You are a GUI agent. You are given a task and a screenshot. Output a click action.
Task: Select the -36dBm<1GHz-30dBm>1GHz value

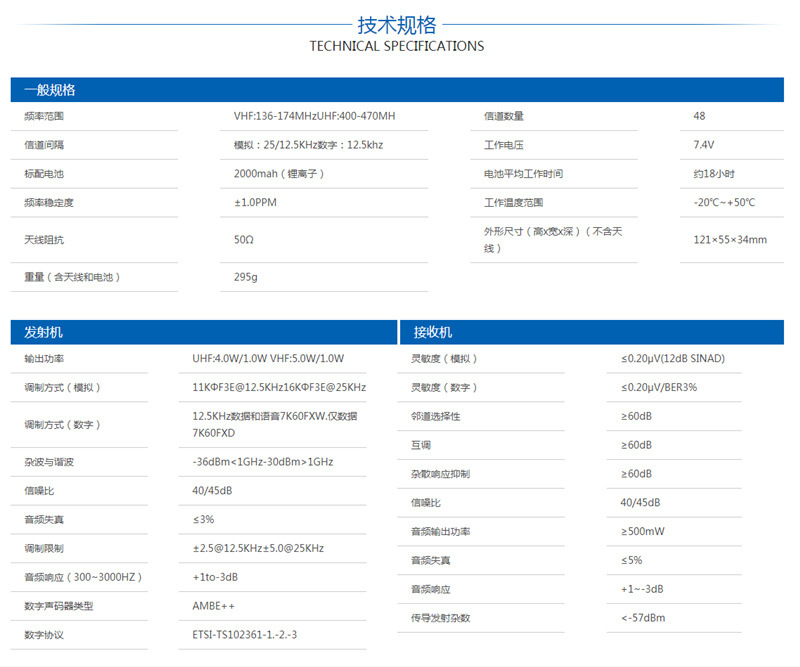(262, 462)
